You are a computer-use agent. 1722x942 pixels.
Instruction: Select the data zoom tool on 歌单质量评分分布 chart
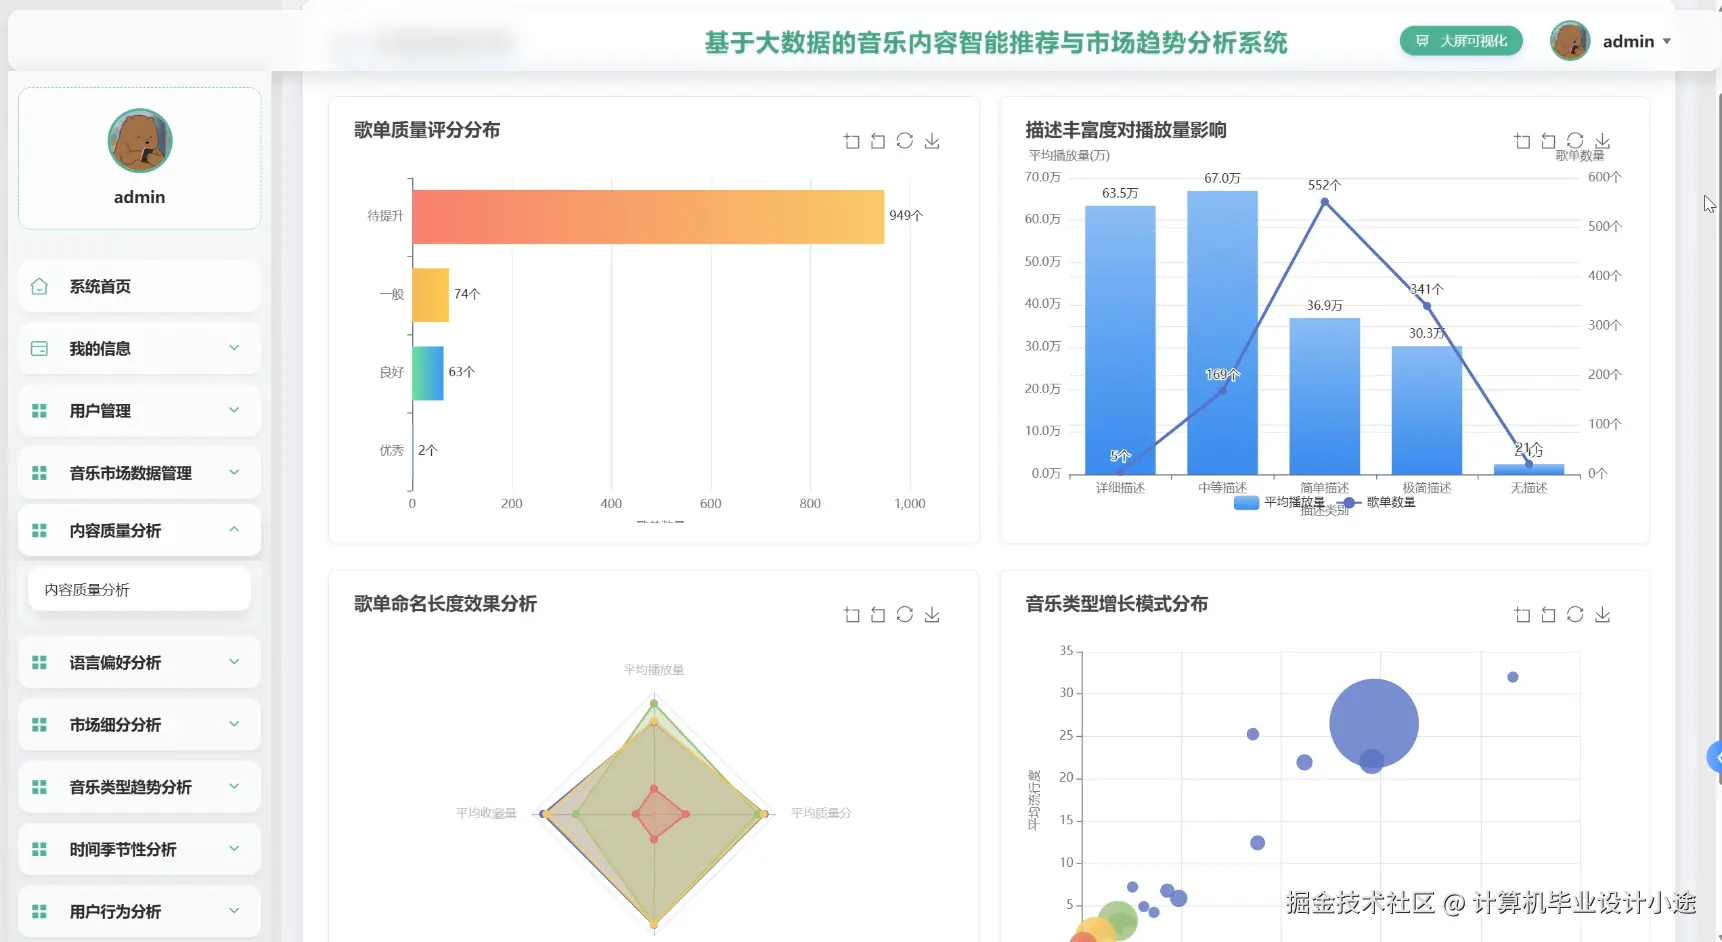(x=852, y=141)
